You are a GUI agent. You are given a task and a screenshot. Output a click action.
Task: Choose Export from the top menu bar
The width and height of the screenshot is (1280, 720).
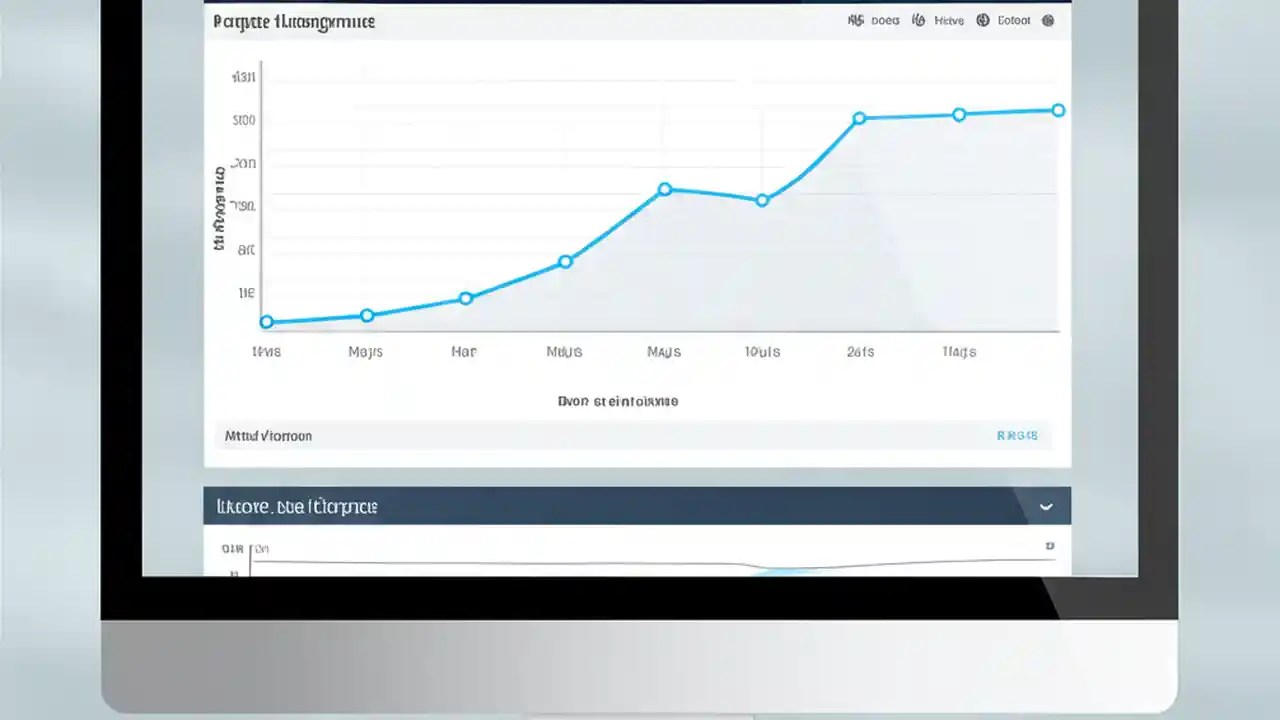click(1013, 20)
